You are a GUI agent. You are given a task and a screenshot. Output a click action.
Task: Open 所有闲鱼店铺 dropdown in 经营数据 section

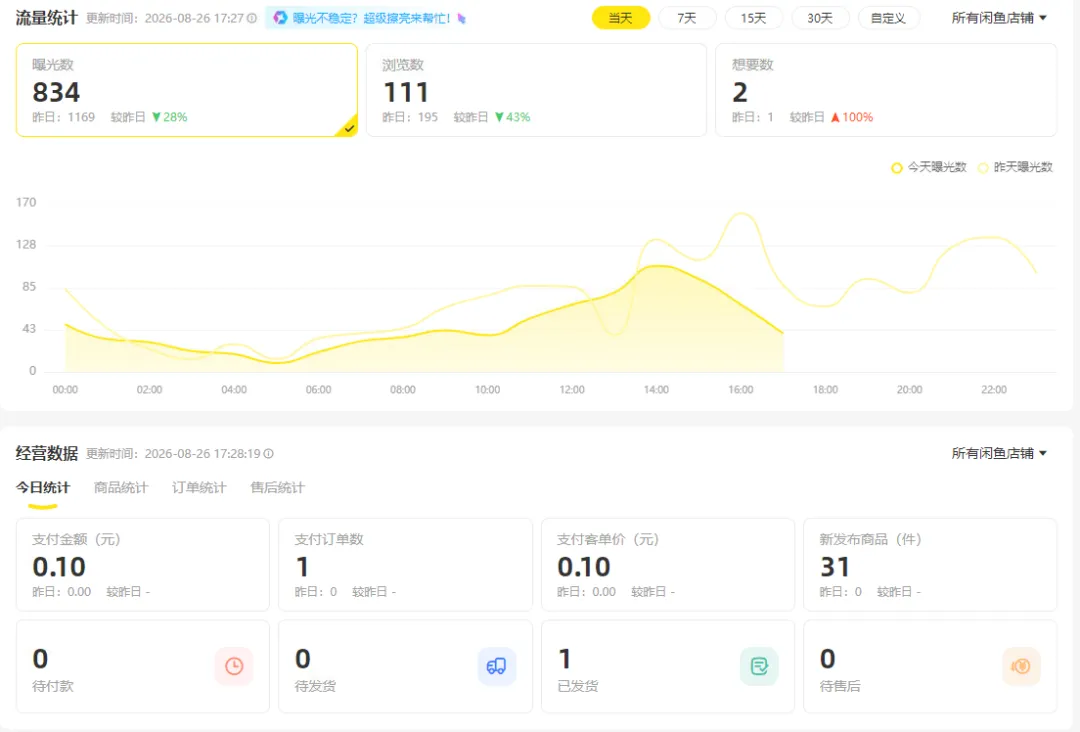tap(999, 453)
